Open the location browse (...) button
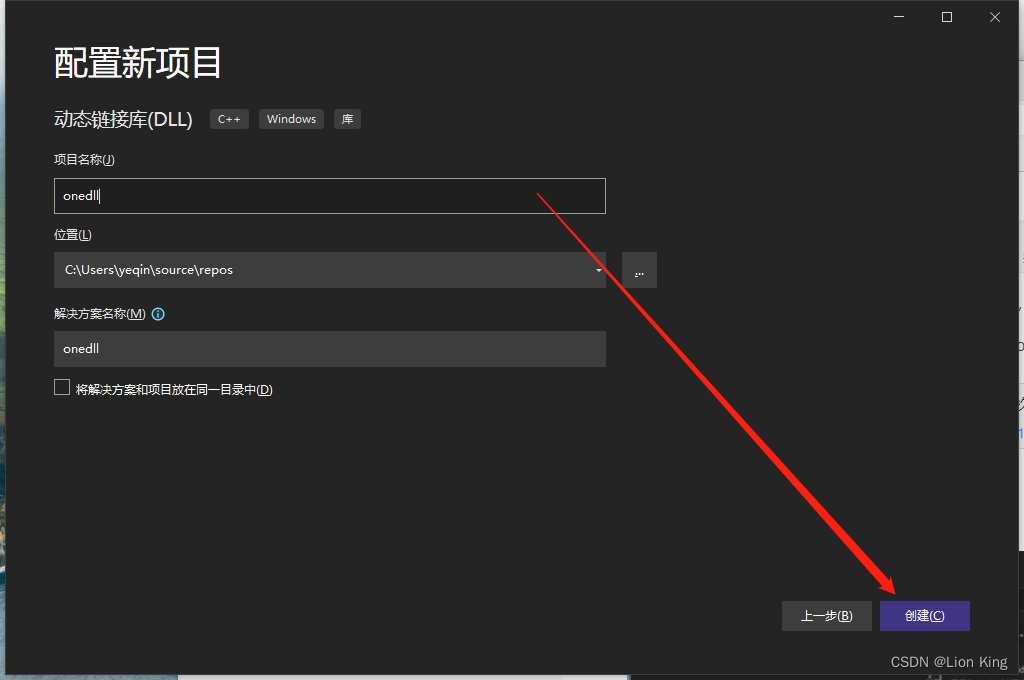Viewport: 1024px width, 680px height. click(x=639, y=269)
